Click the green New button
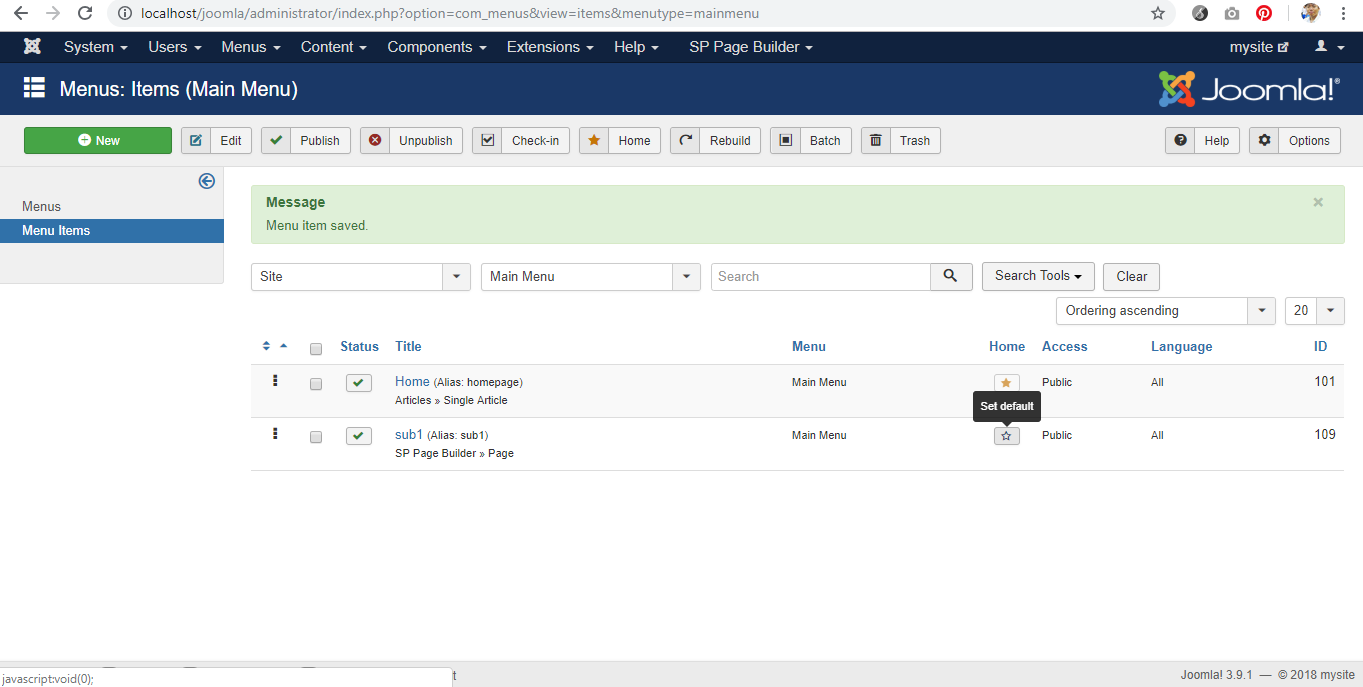Viewport: 1363px width, 687px height. pyautogui.click(x=98, y=141)
